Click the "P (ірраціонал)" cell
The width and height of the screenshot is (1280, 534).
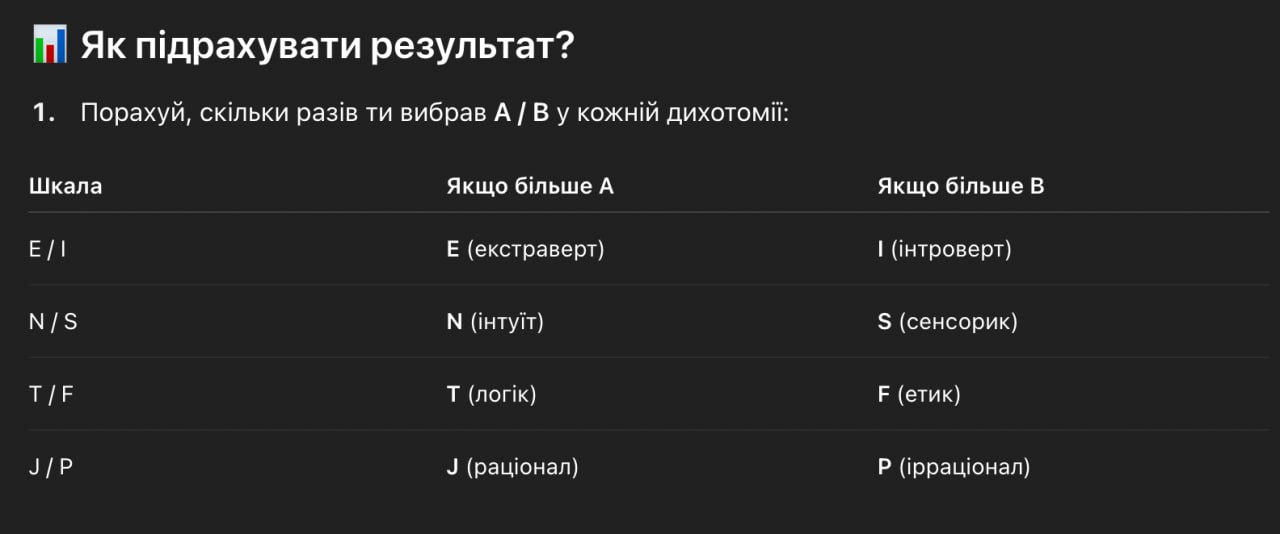[x=954, y=467]
